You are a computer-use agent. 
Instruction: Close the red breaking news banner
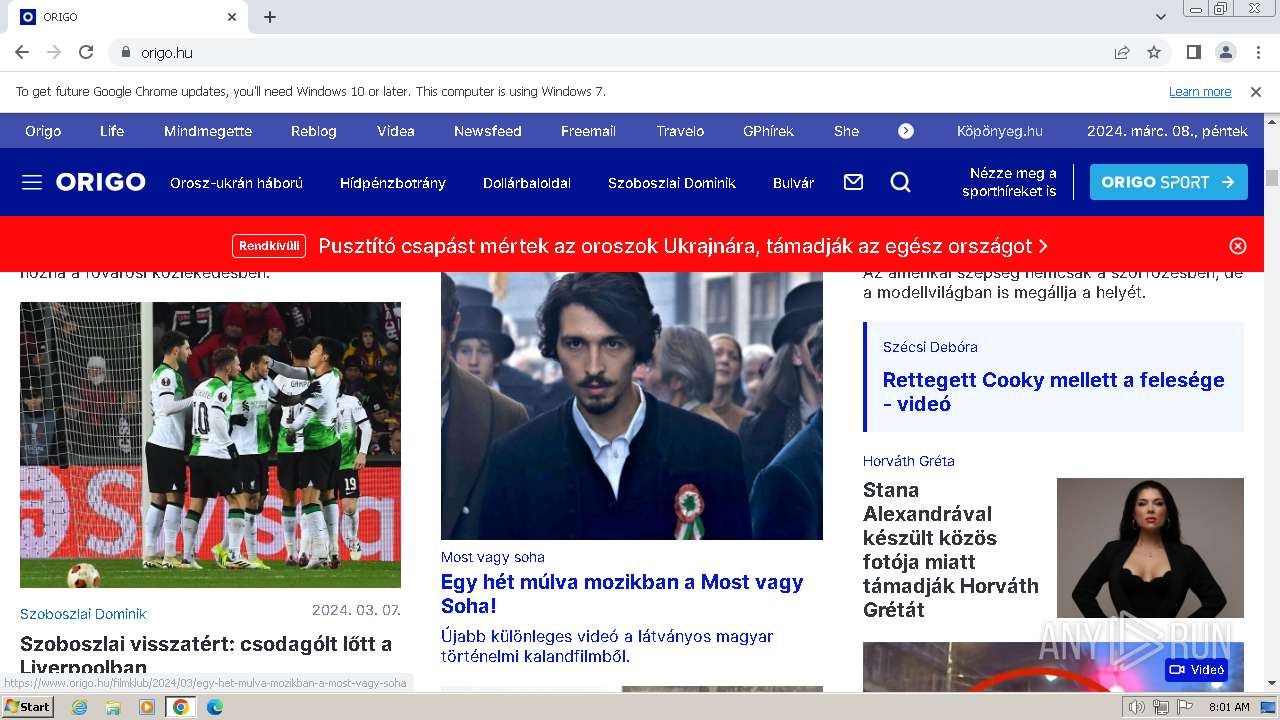1238,246
